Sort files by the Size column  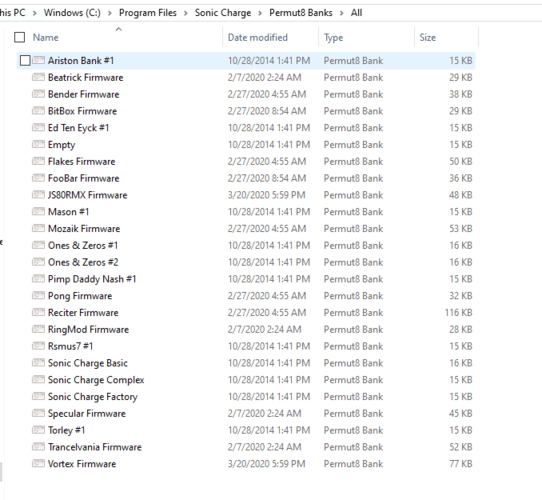coord(428,37)
